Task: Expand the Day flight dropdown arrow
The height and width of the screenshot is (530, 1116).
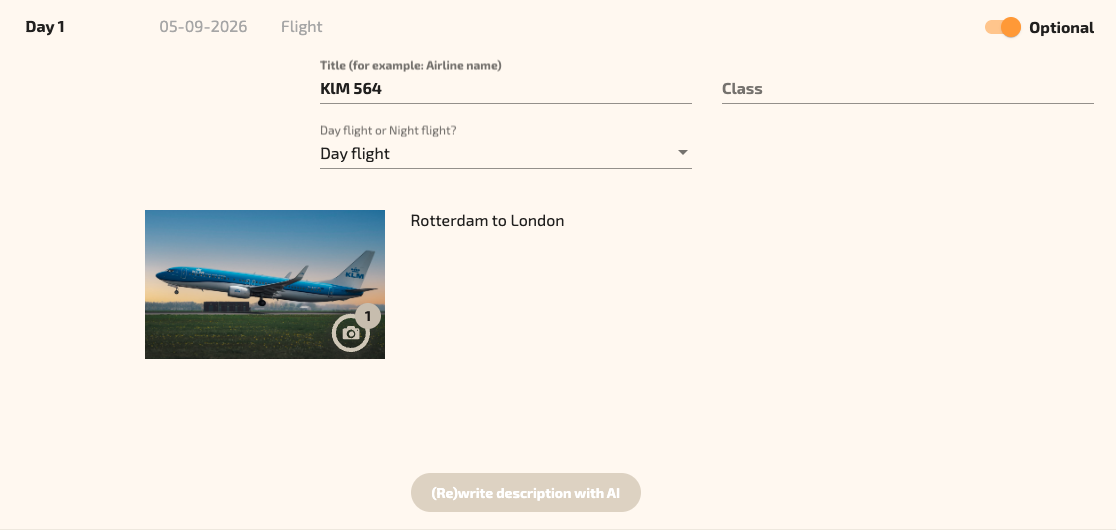Action: (x=683, y=153)
